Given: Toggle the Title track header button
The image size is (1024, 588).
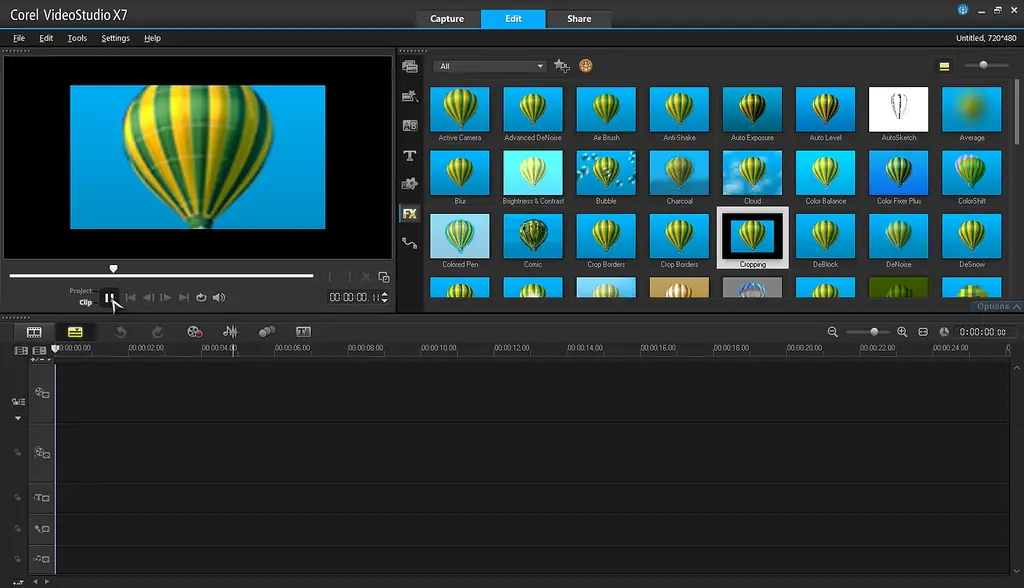Looking at the screenshot, I should click(x=42, y=498).
